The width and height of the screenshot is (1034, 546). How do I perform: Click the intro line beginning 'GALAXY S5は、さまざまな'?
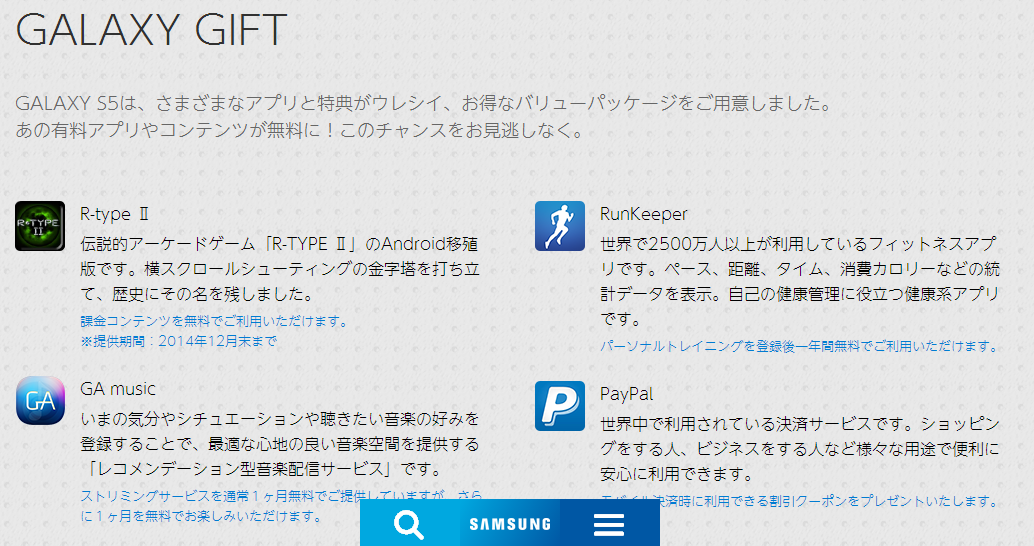click(x=425, y=104)
